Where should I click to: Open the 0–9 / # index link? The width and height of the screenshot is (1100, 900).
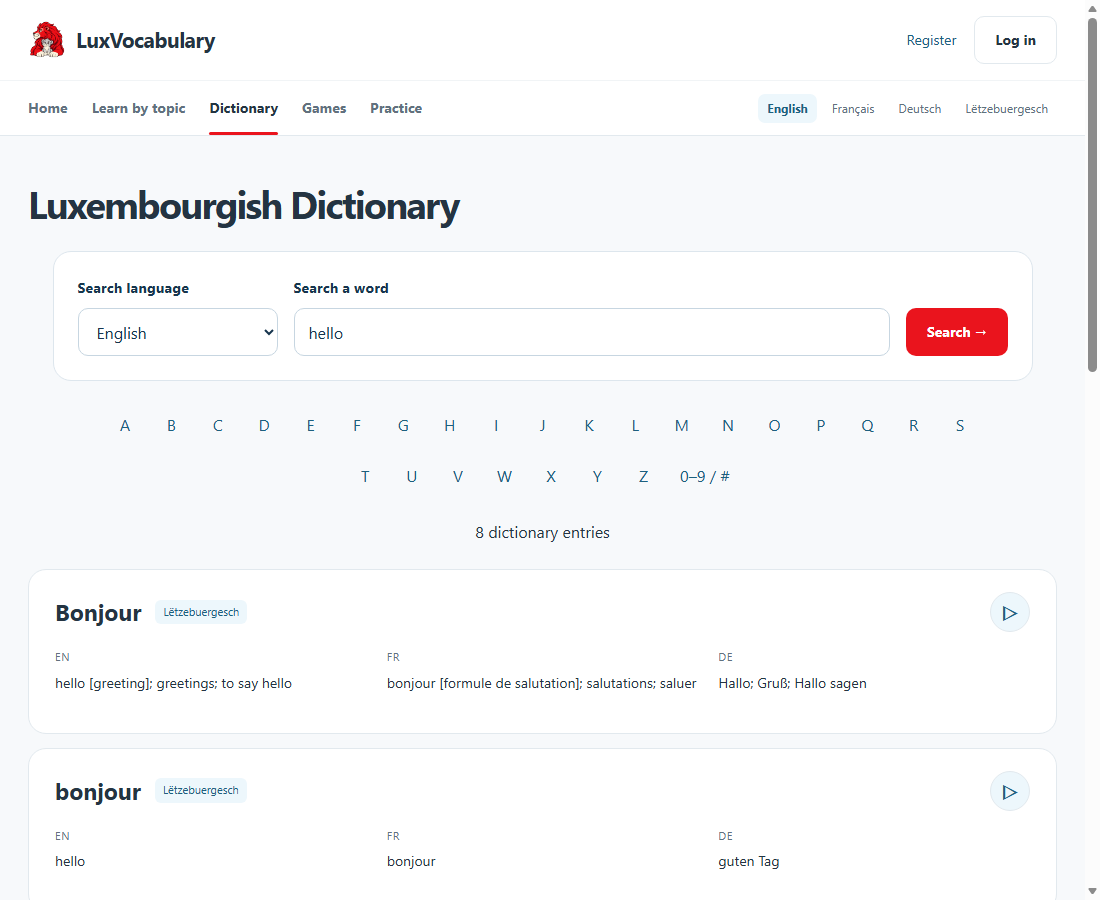tap(704, 477)
